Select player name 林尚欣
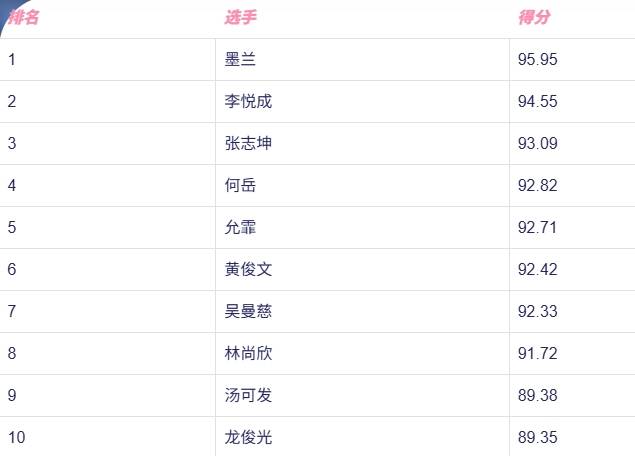 pyautogui.click(x=248, y=353)
